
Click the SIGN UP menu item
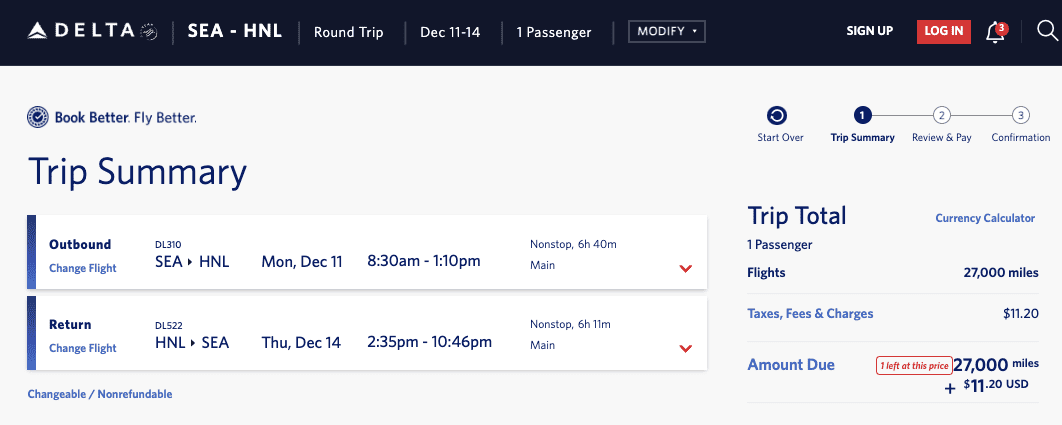tap(870, 31)
